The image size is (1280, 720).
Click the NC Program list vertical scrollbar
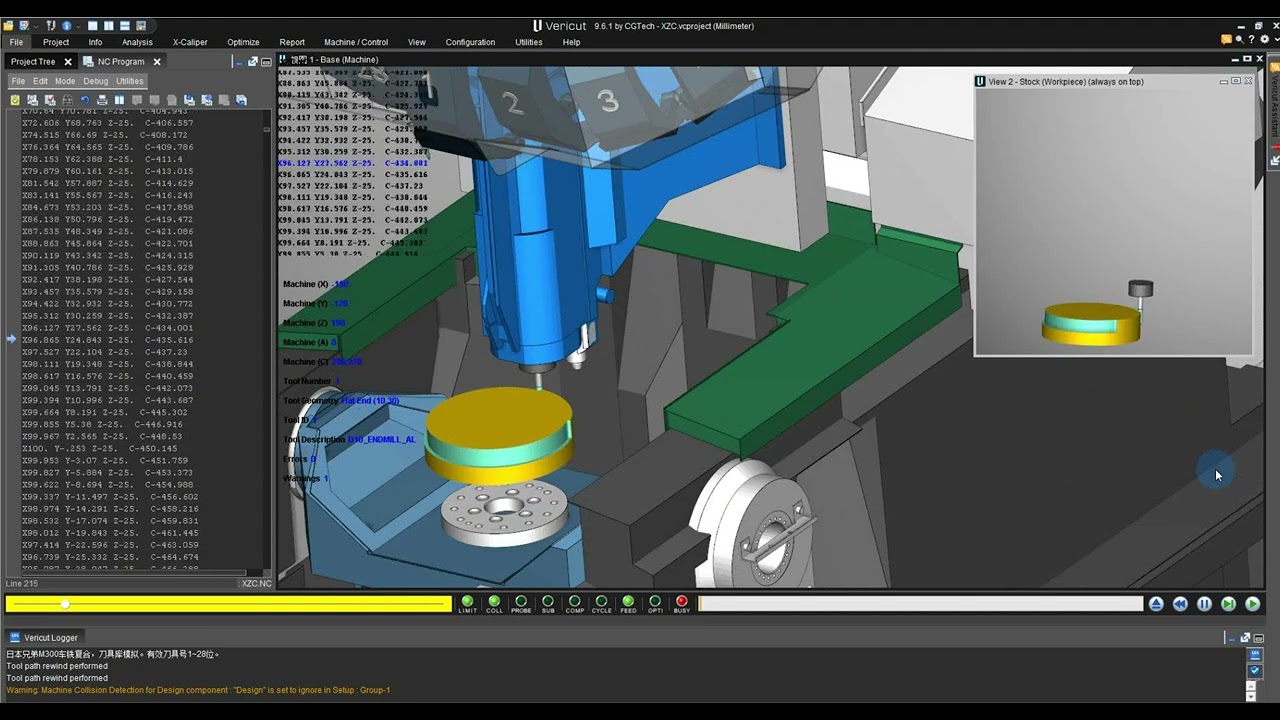coord(267,340)
